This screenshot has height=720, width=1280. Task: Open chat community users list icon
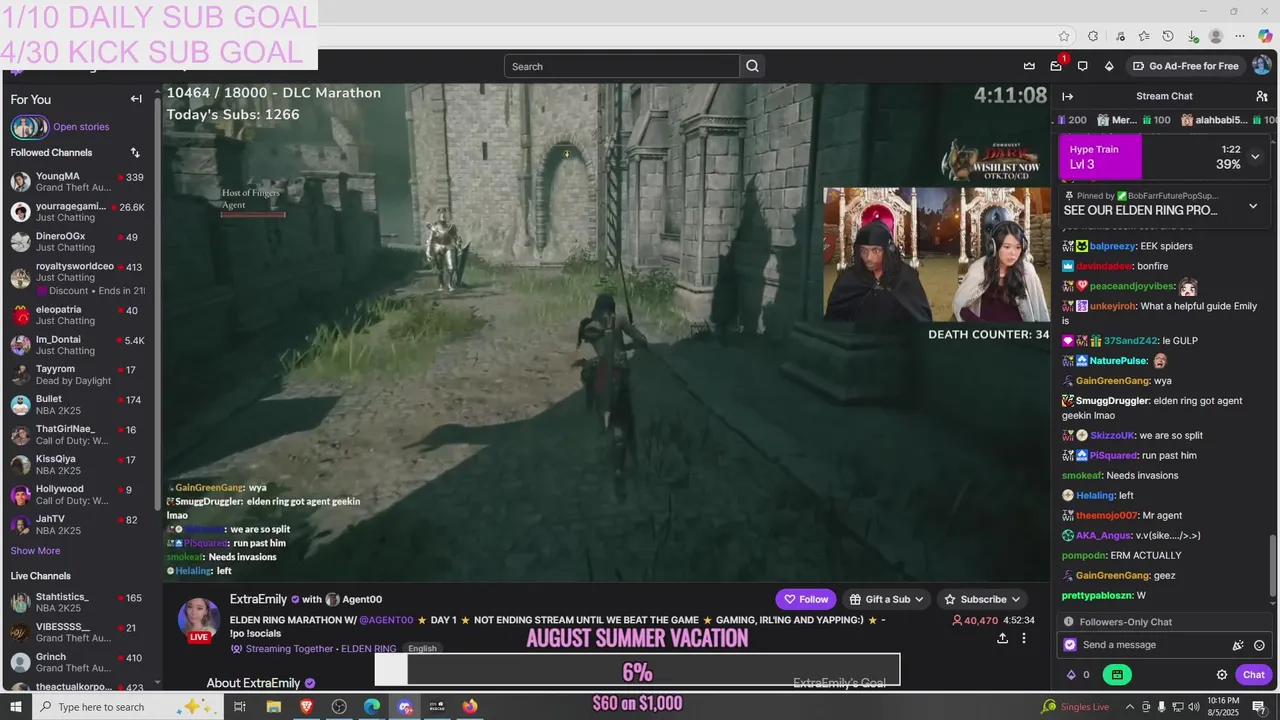[1262, 96]
